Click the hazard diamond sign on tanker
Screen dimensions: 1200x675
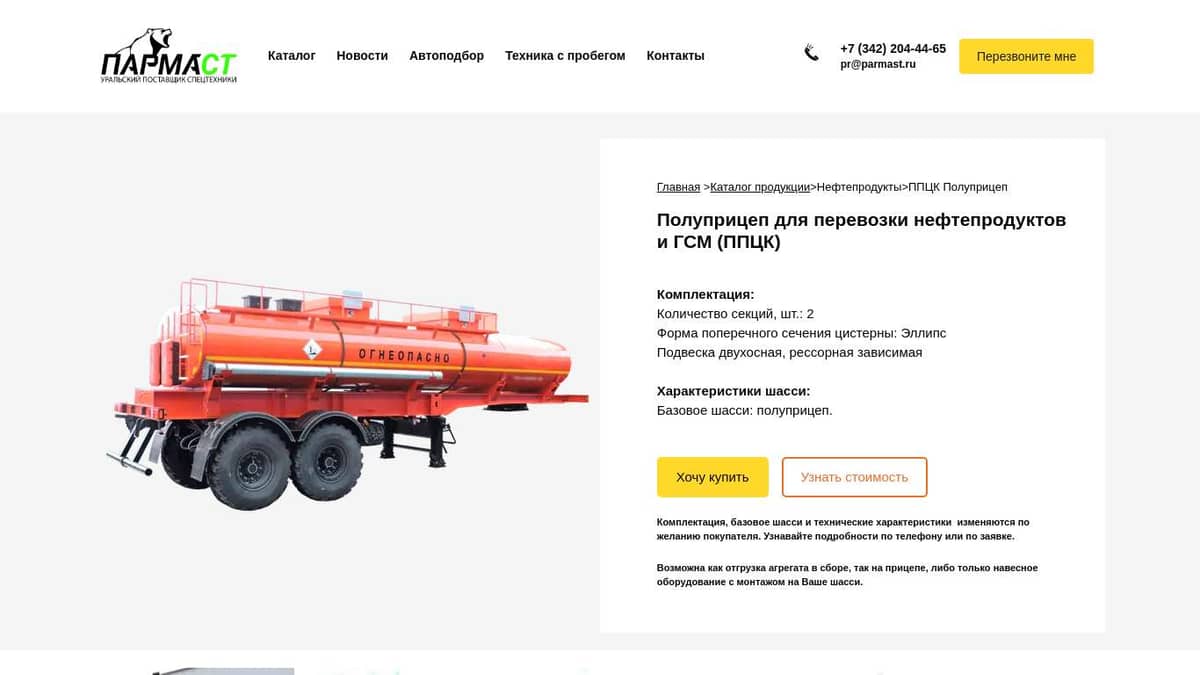[x=313, y=349]
